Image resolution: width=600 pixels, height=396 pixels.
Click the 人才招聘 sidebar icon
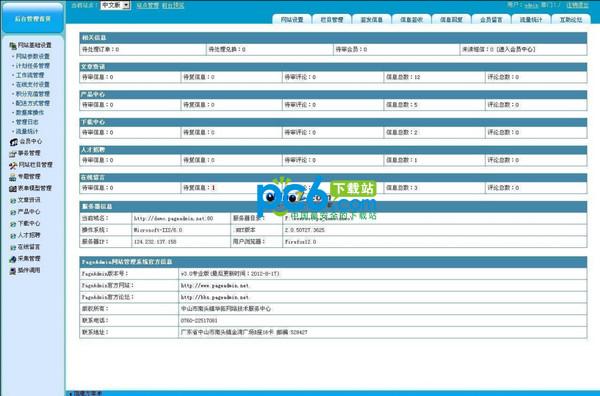(x=13, y=236)
